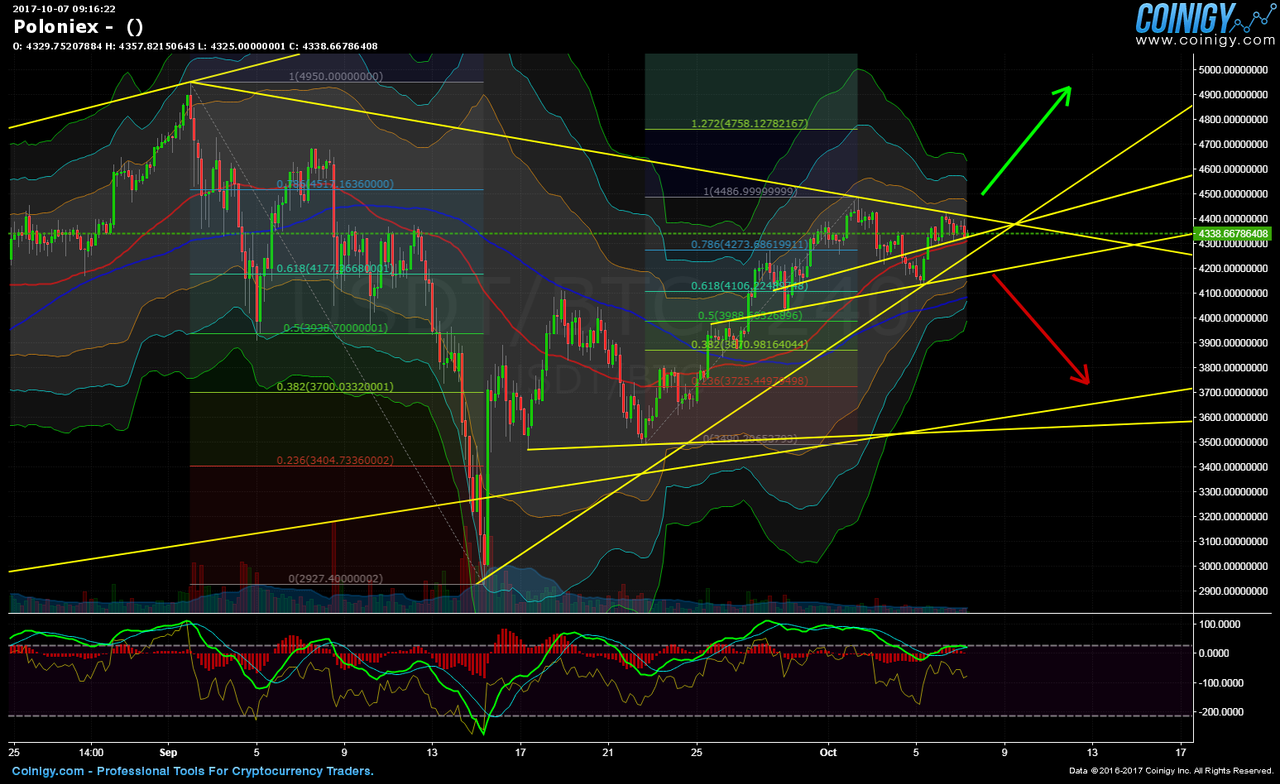The image size is (1280, 784).
Task: Click the Fibonacci label 0.236(3404.73360002)
Action: [x=335, y=461]
